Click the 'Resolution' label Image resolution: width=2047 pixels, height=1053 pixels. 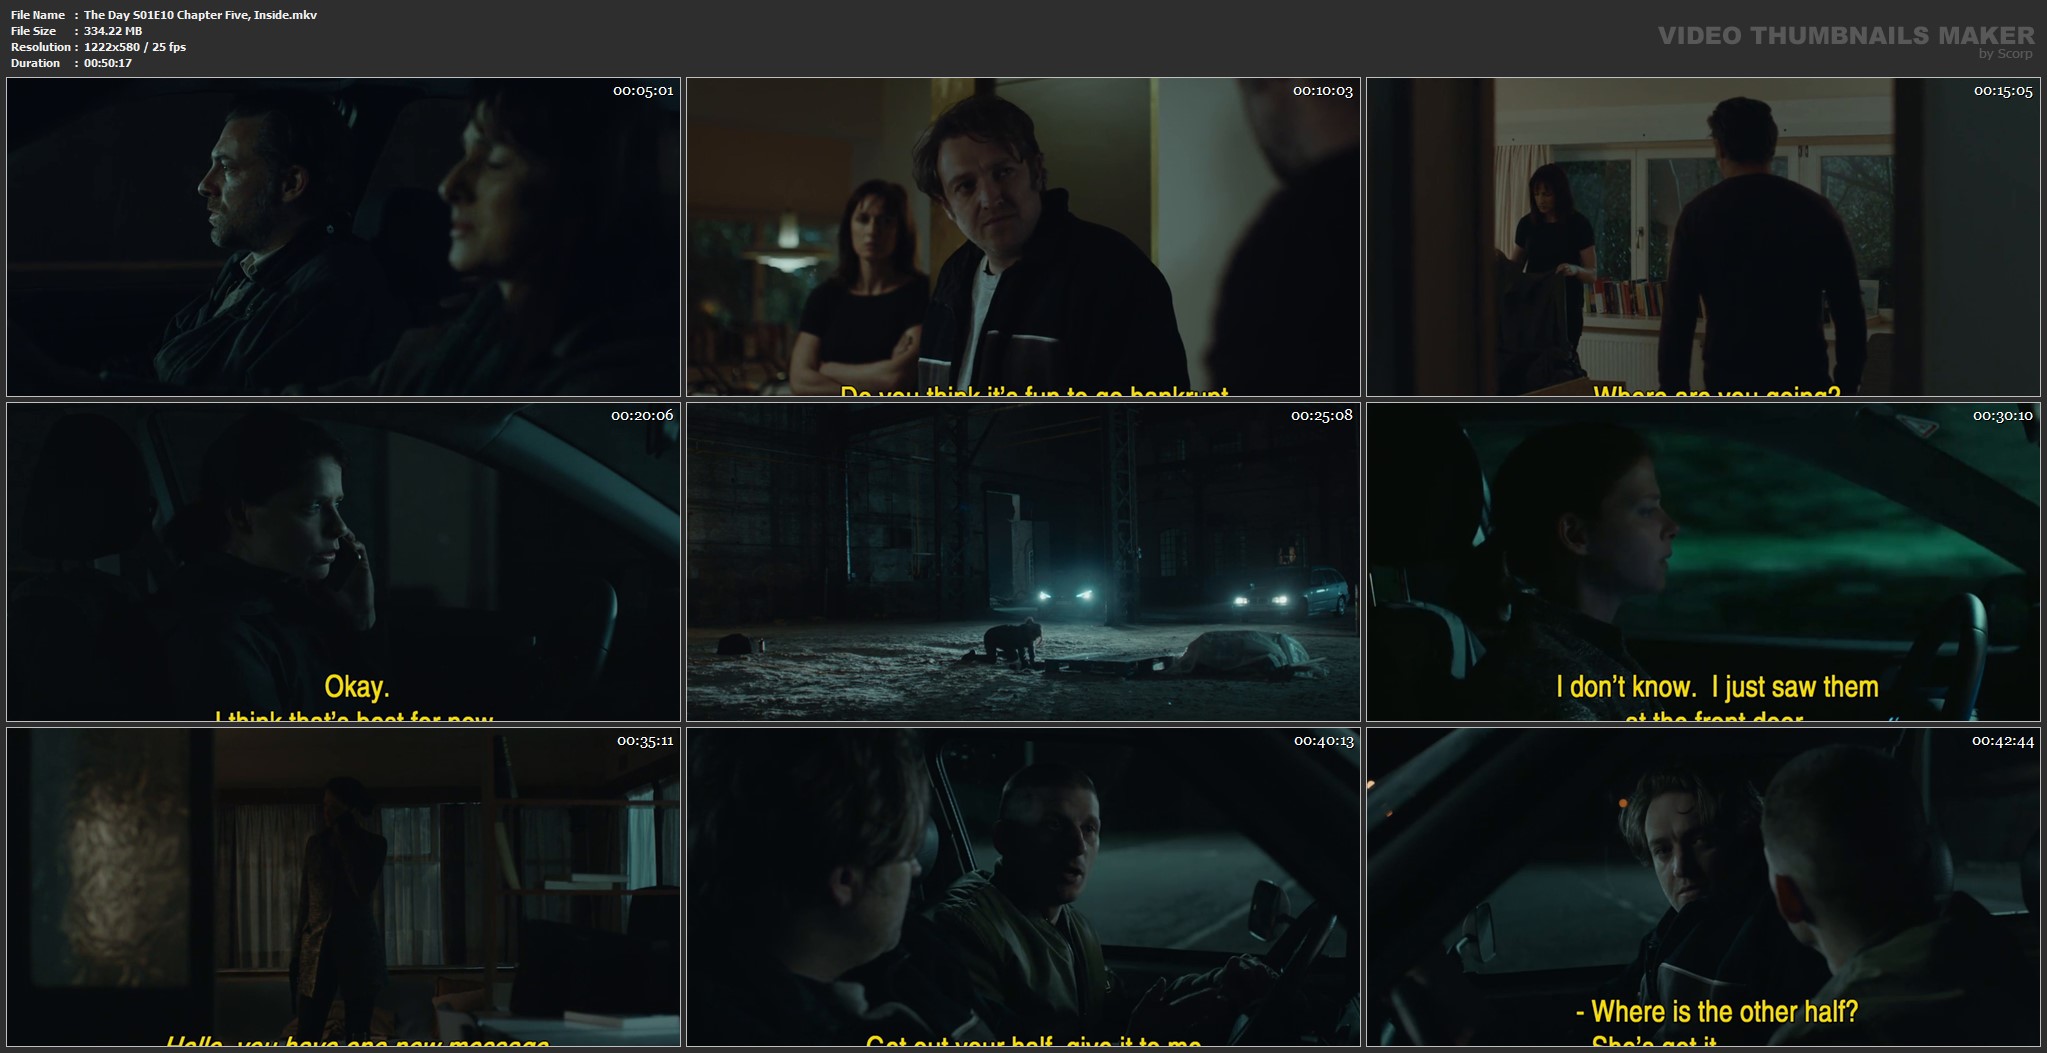(41, 47)
